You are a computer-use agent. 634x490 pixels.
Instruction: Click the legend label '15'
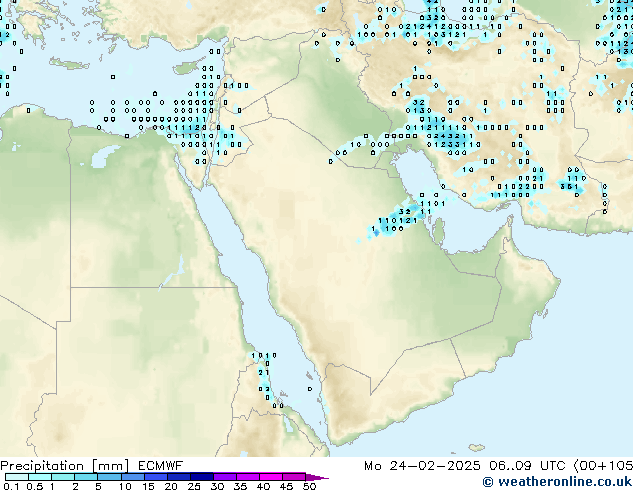point(148,486)
